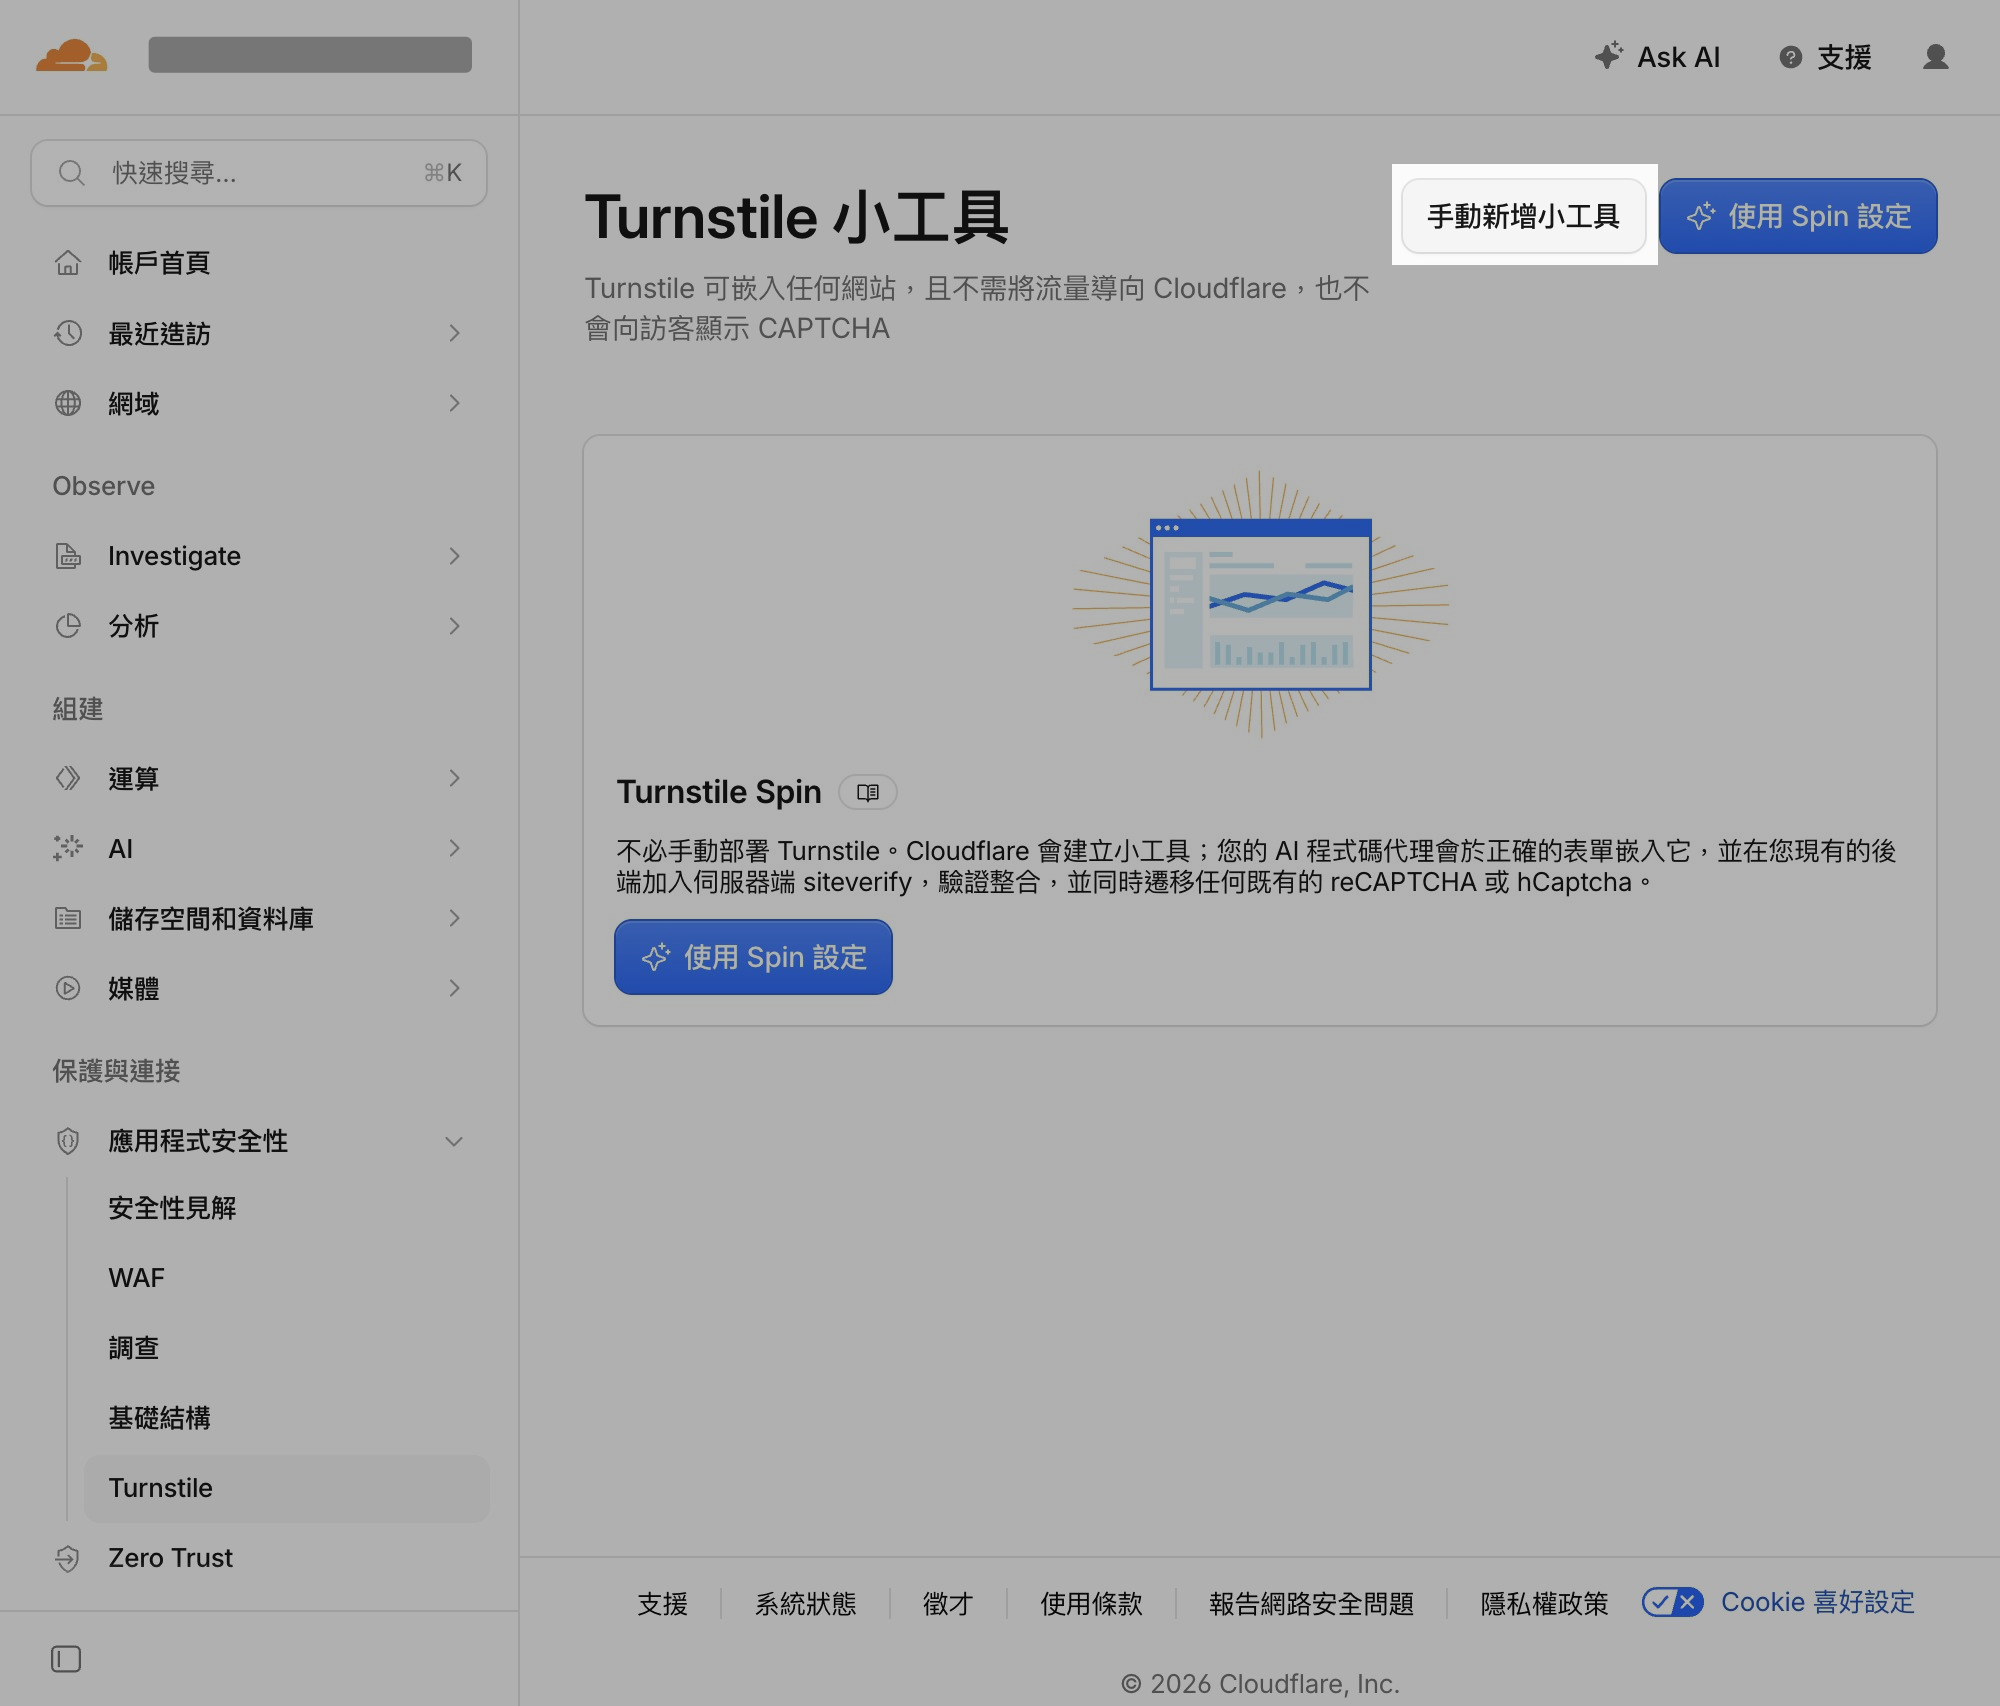
Task: Expand the AI menu chevron
Action: (454, 848)
